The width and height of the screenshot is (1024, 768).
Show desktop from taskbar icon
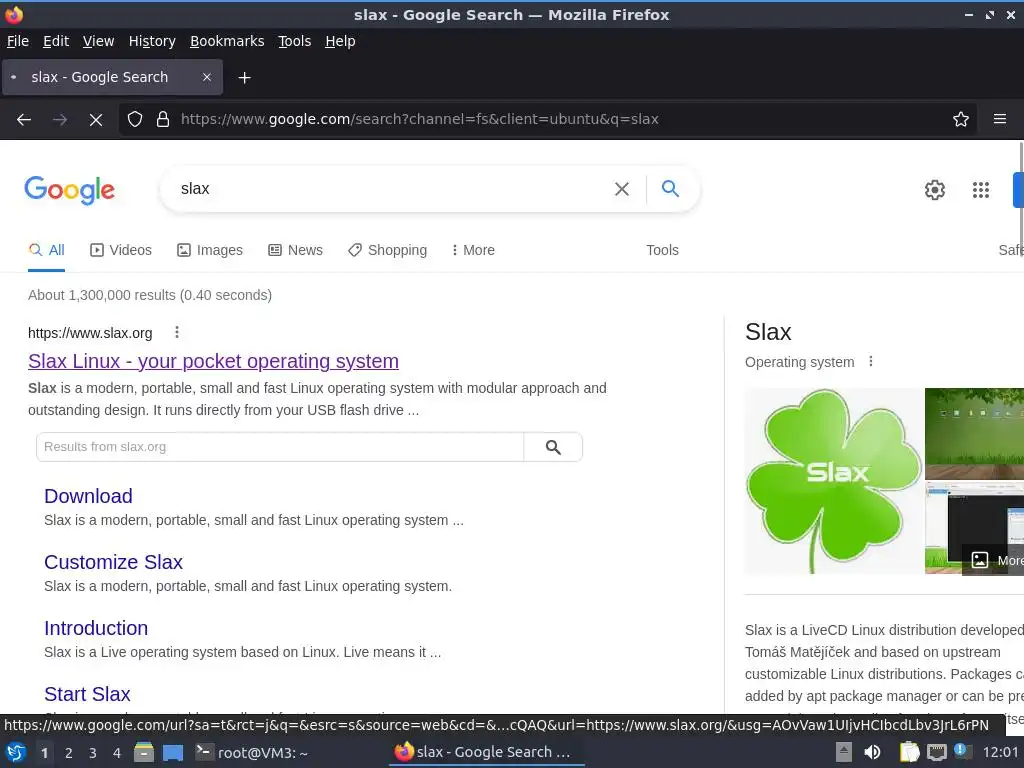(173, 753)
